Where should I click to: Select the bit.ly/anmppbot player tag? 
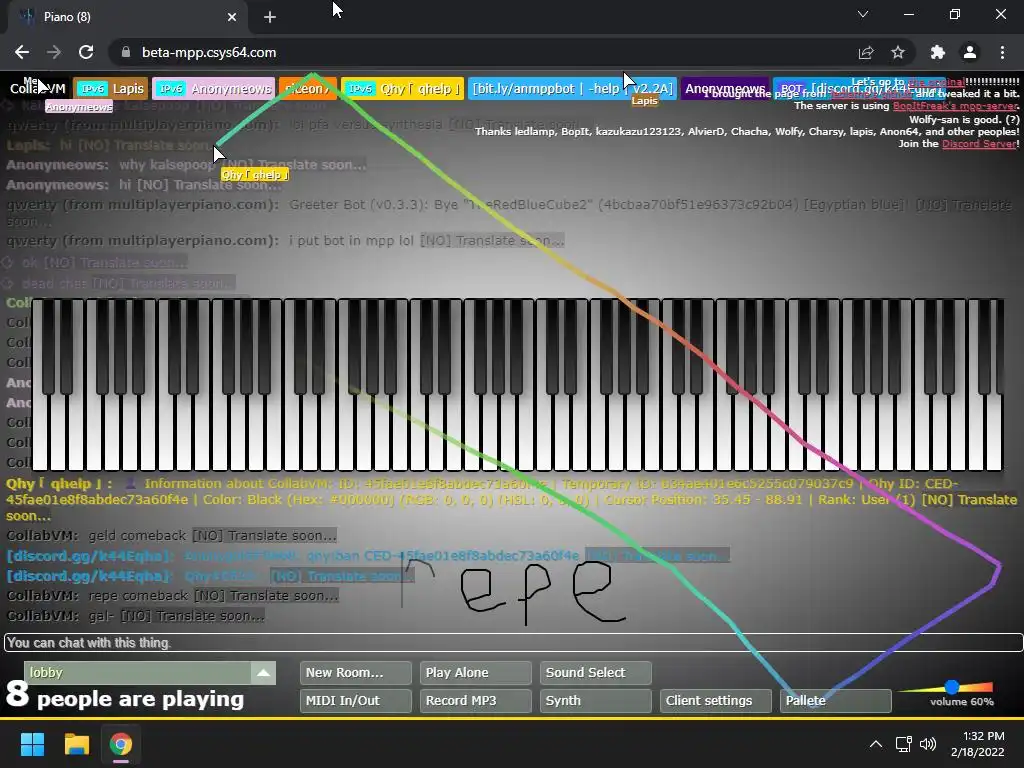pos(572,89)
